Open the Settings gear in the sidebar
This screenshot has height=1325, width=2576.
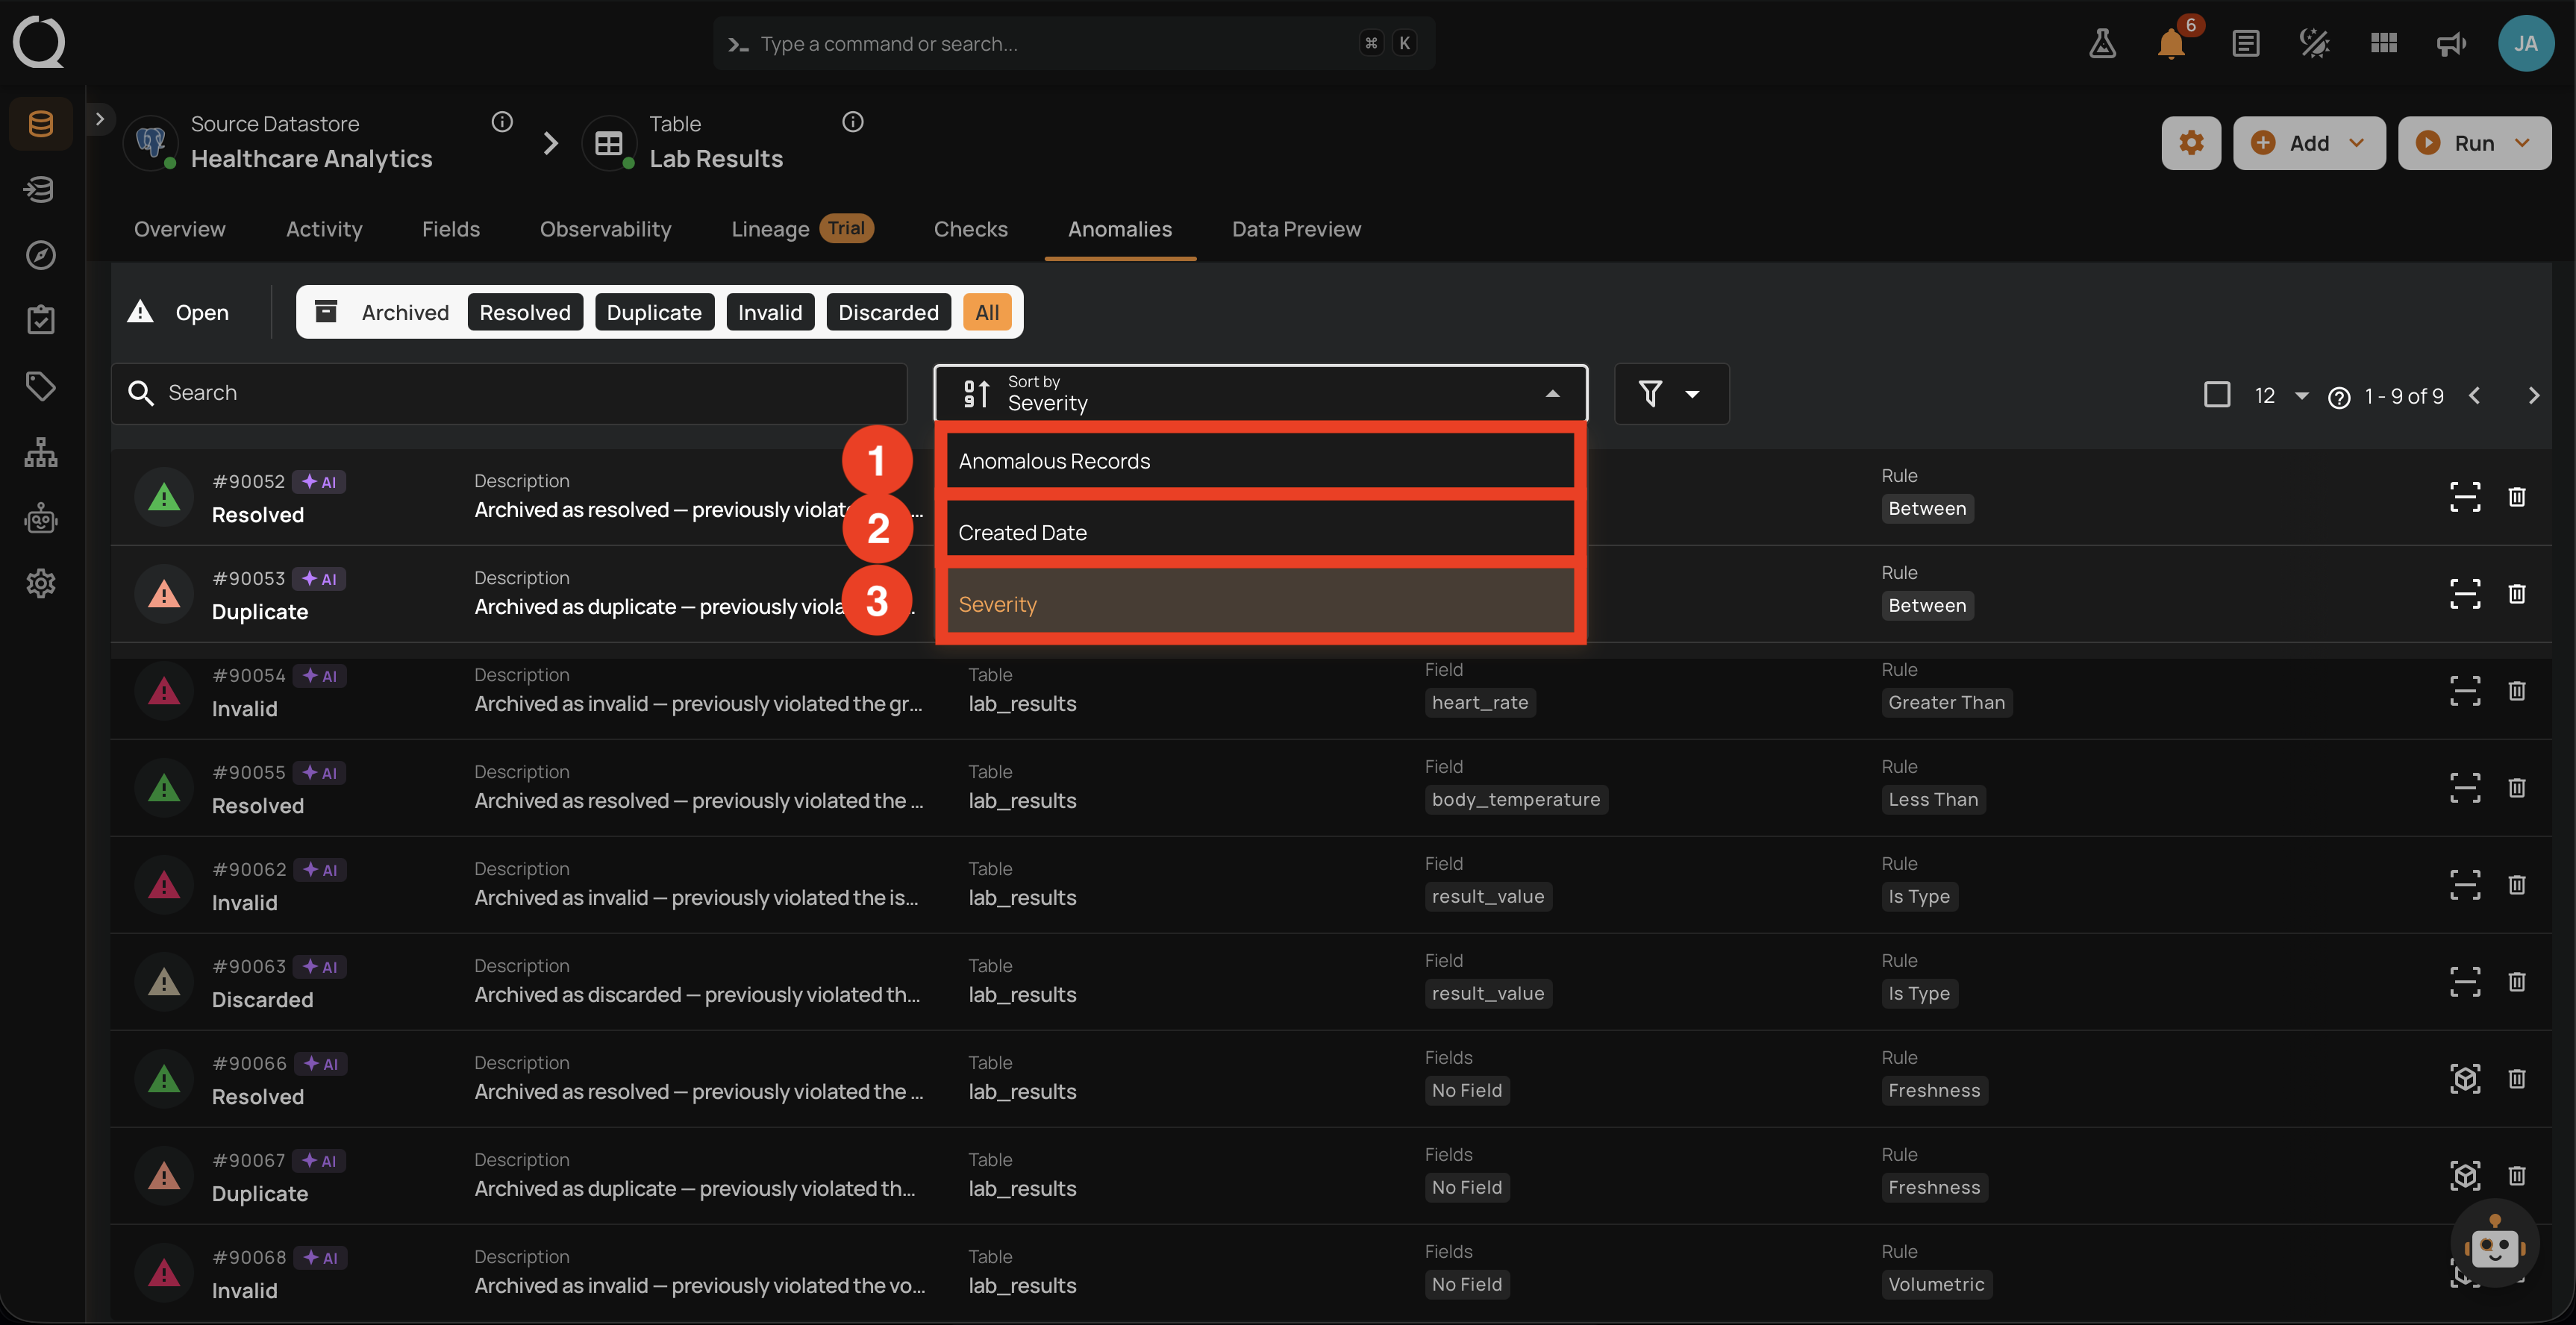40,583
